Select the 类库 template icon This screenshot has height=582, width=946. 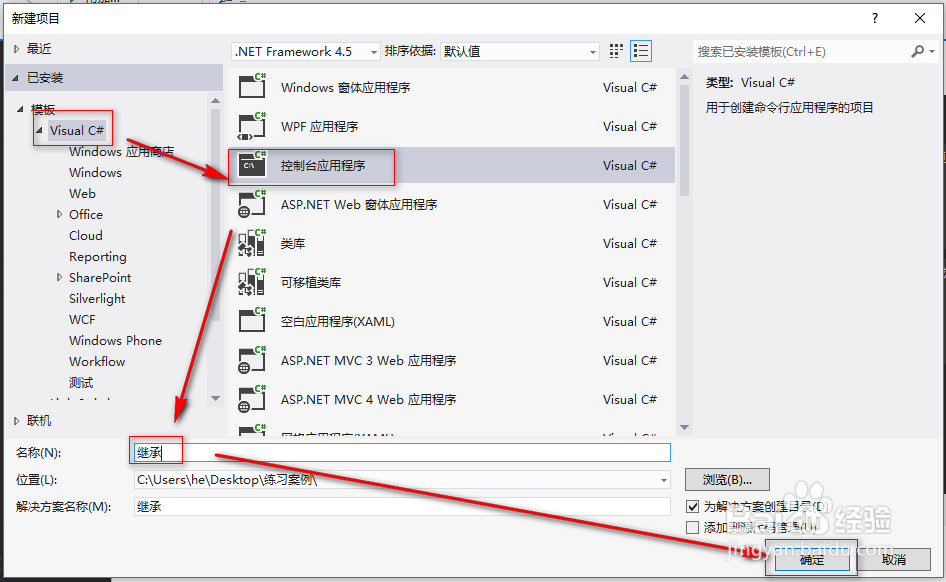coord(250,243)
